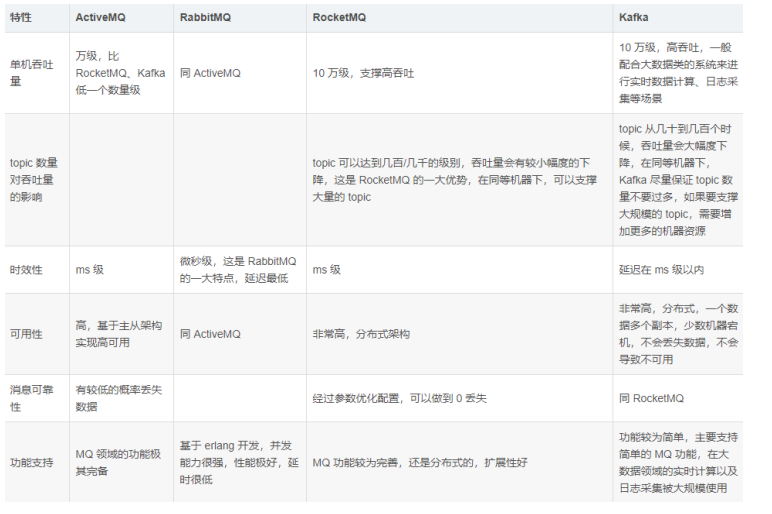
Task: Click ActiveMQ cell 高，基于主从架构实现高可用
Action: coord(119,334)
